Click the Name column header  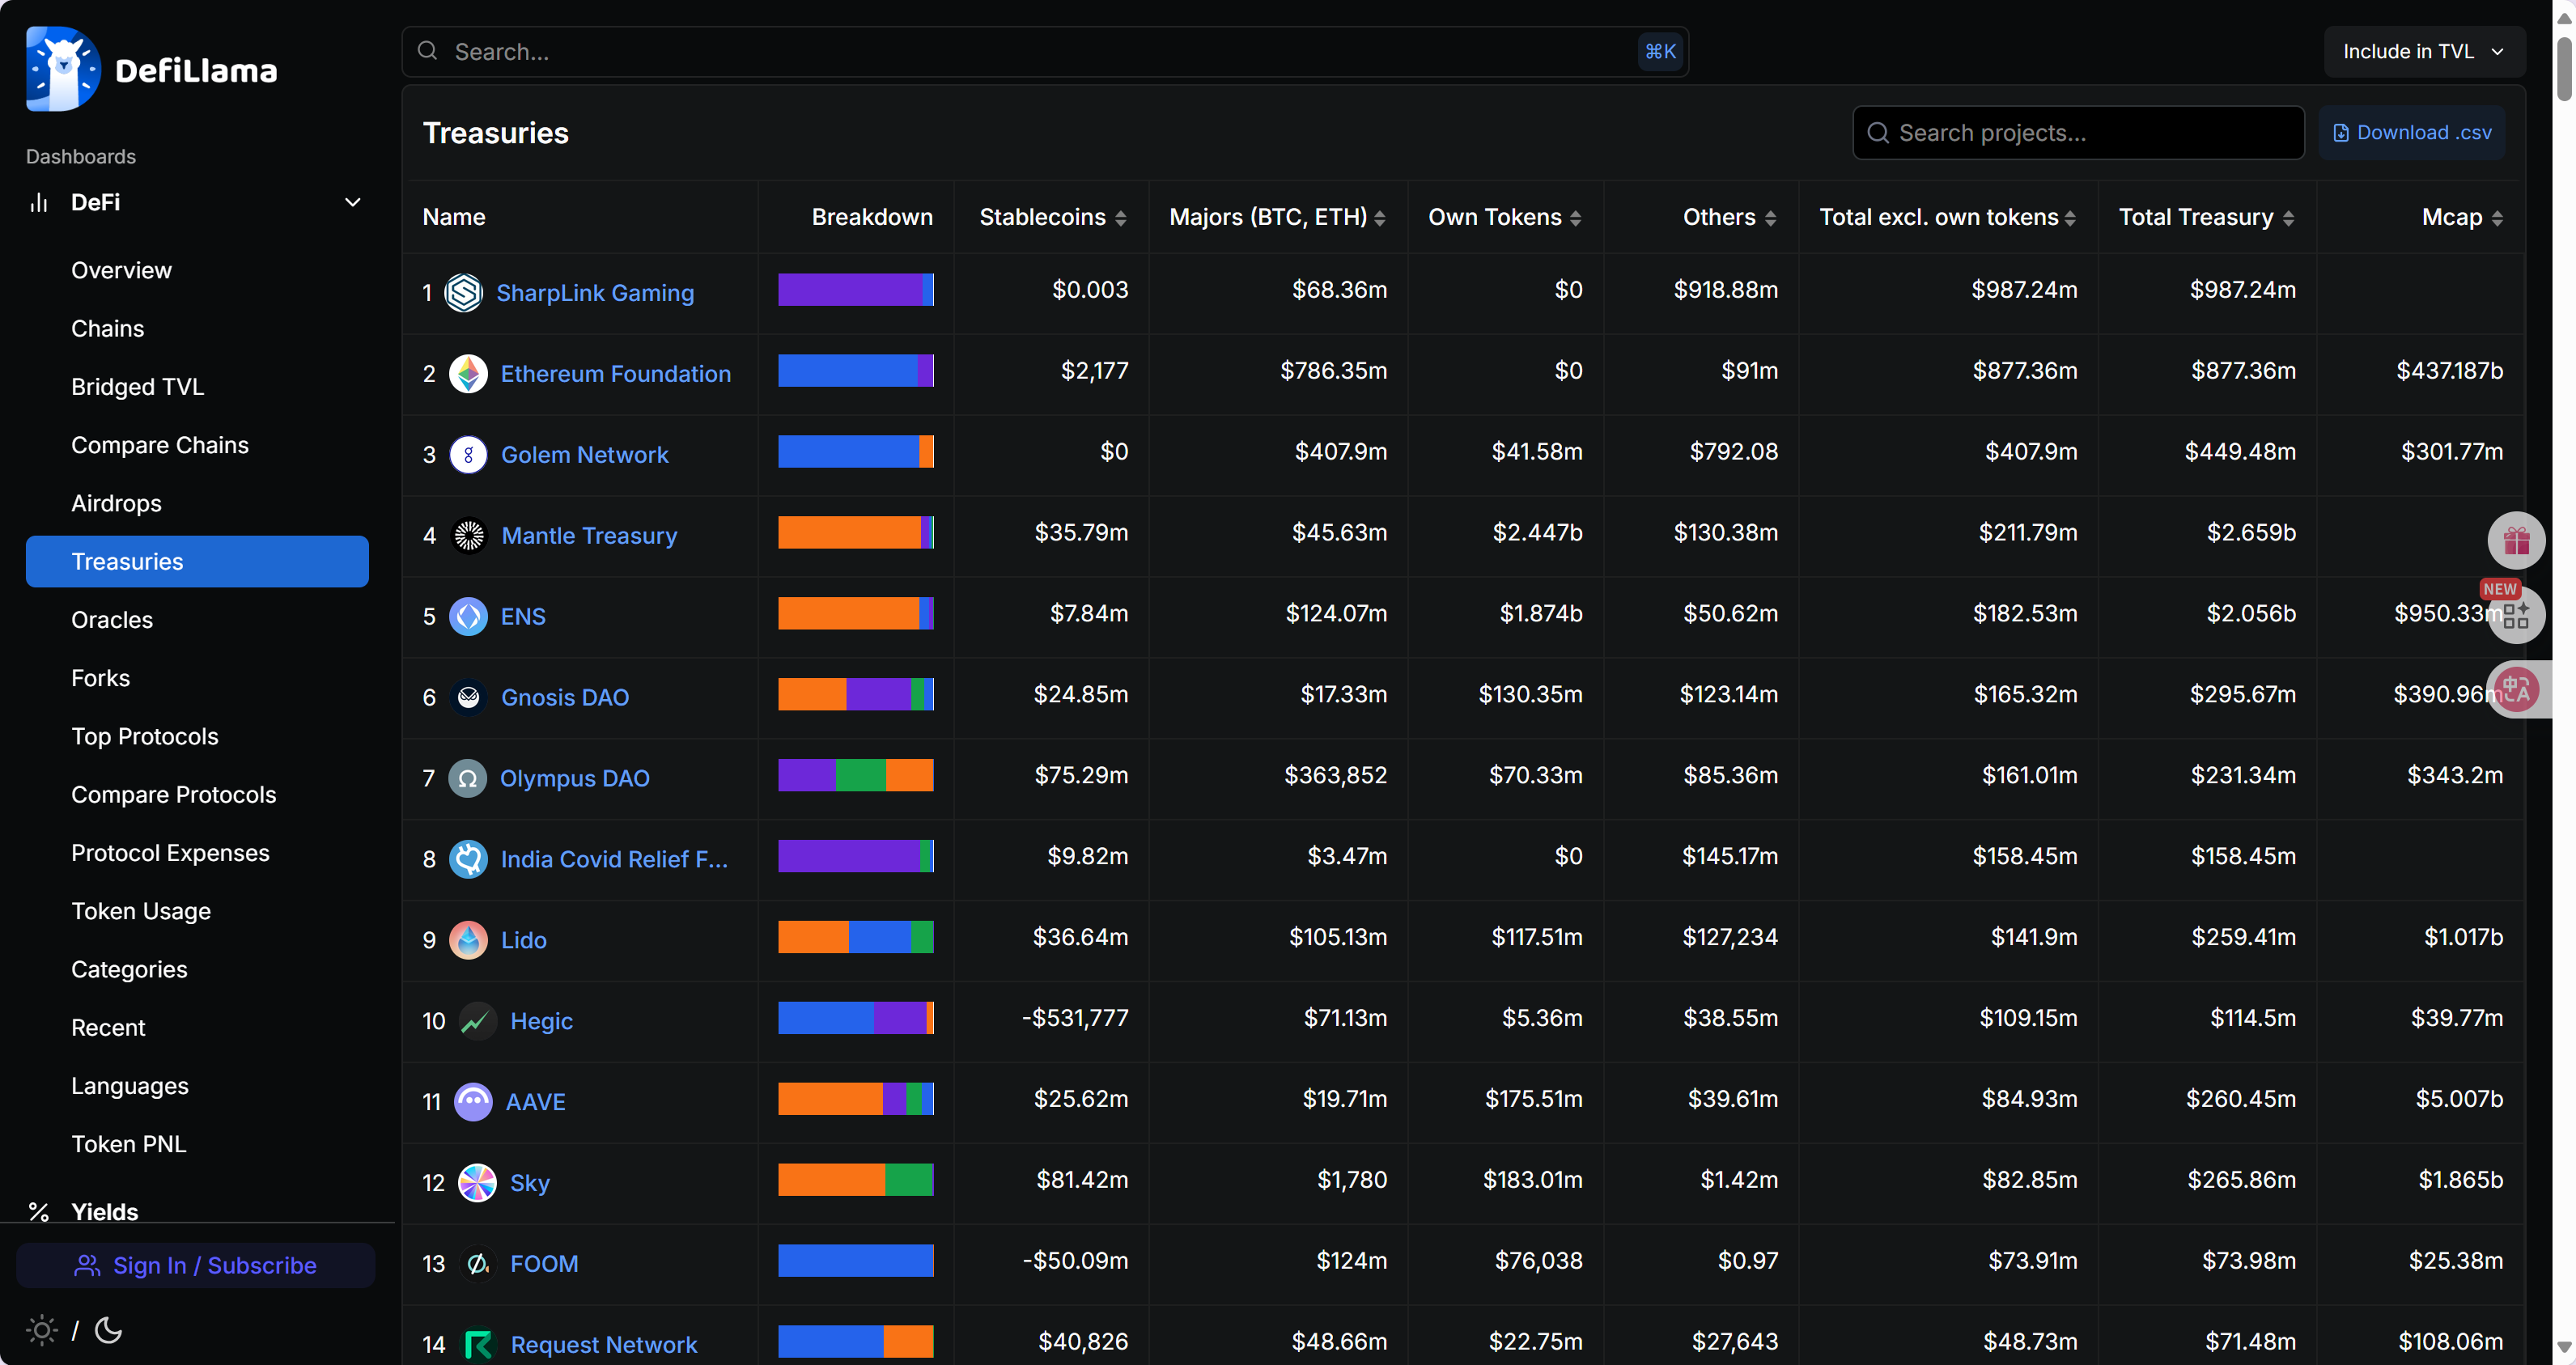tap(453, 217)
